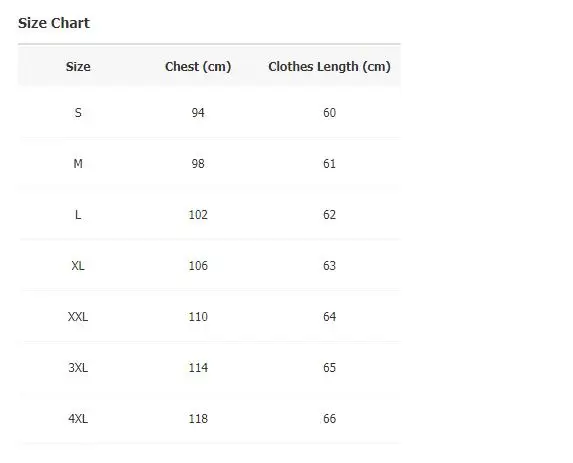Click clothes length value 61
This screenshot has height=463, width=573.
coord(329,164)
